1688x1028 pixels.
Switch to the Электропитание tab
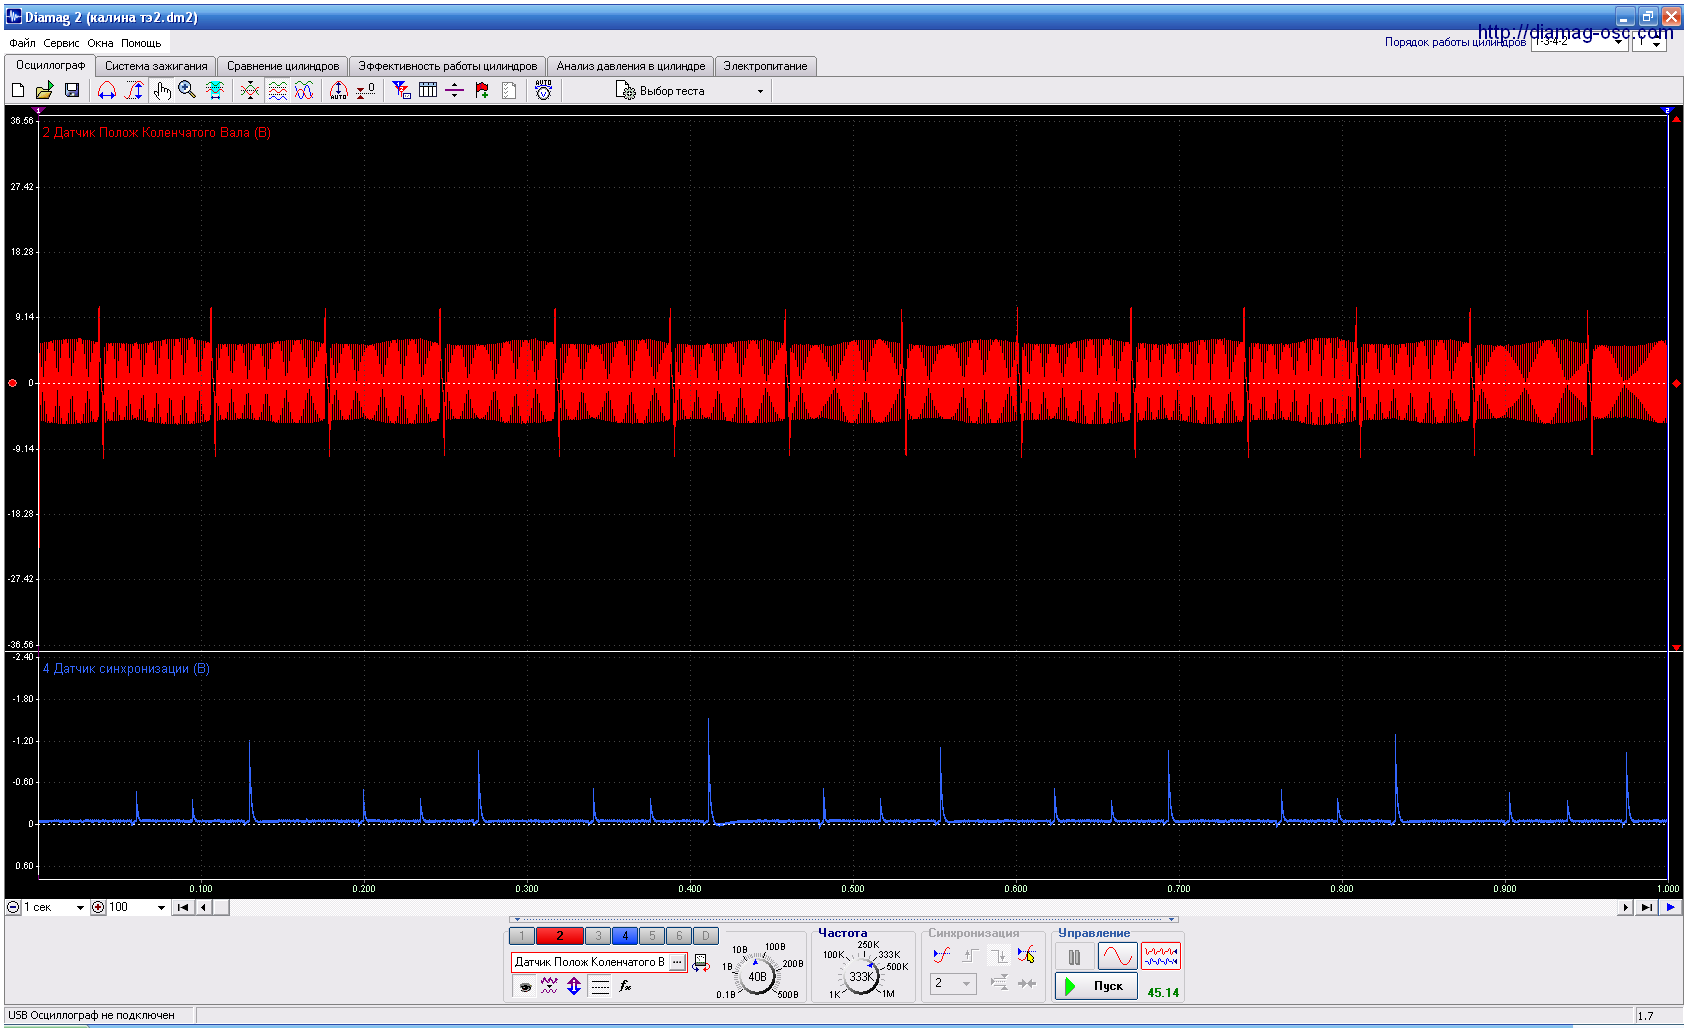click(x=766, y=66)
